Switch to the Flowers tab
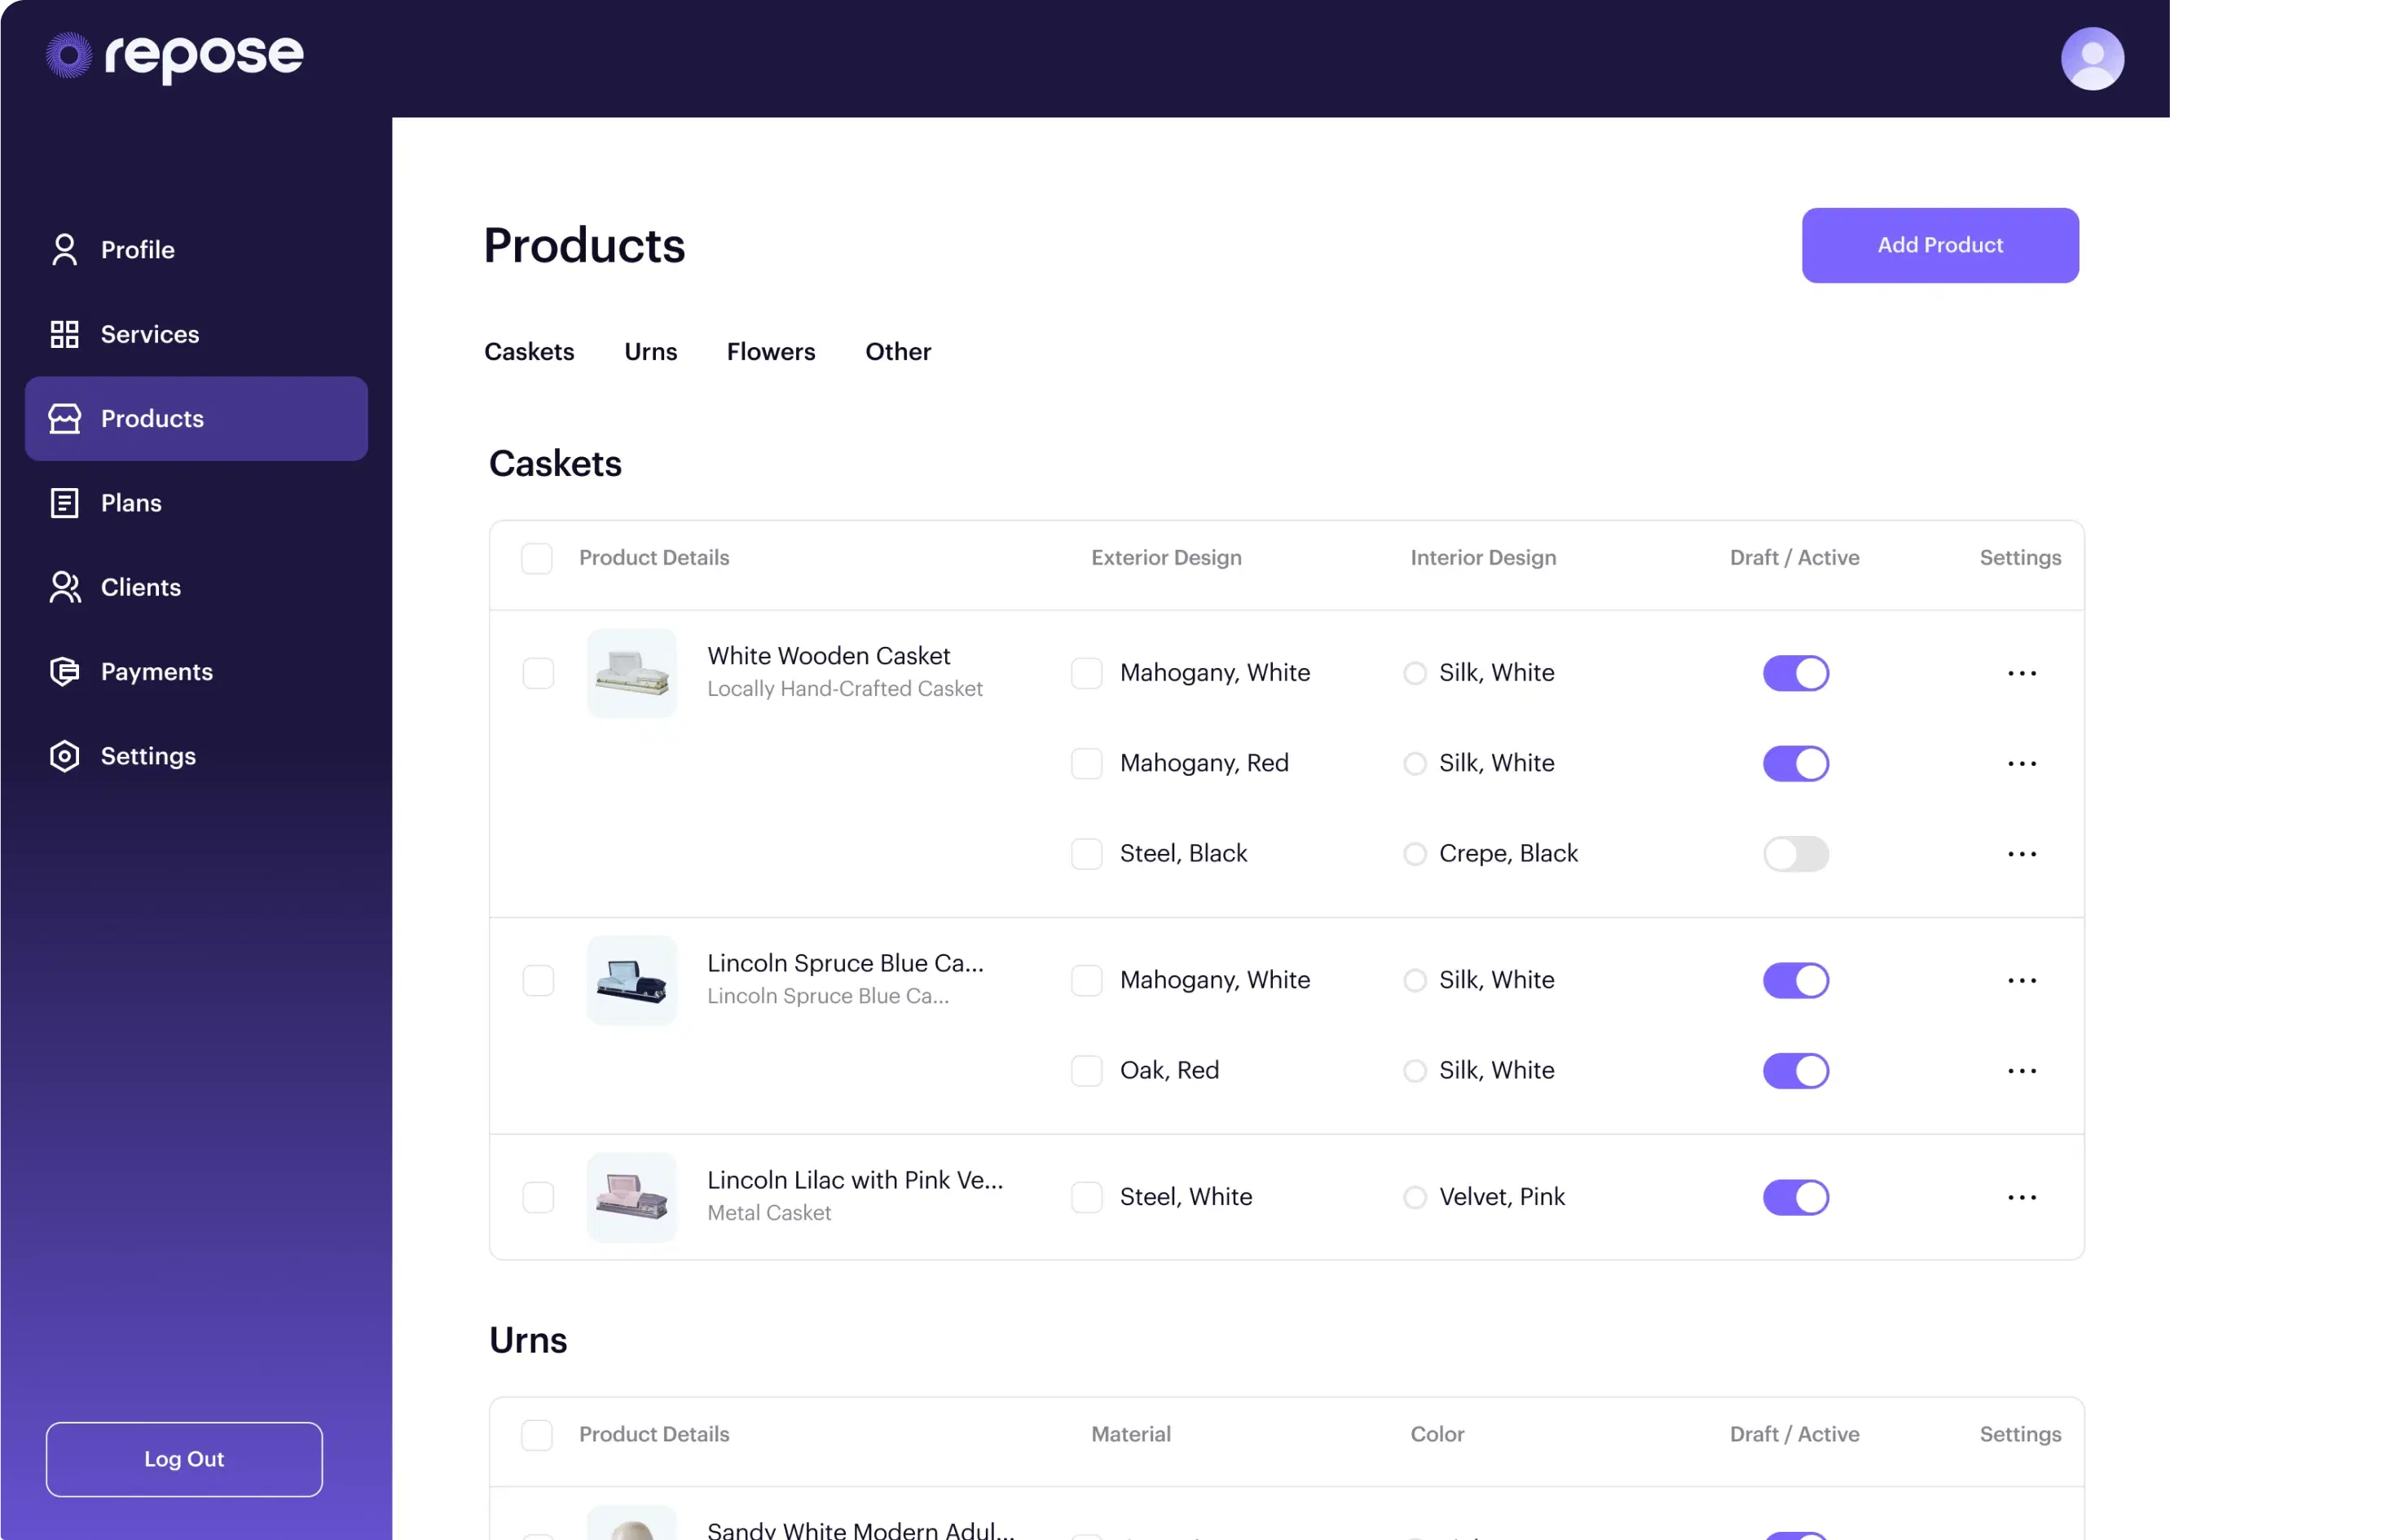Image resolution: width=2394 pixels, height=1540 pixels. 771,350
